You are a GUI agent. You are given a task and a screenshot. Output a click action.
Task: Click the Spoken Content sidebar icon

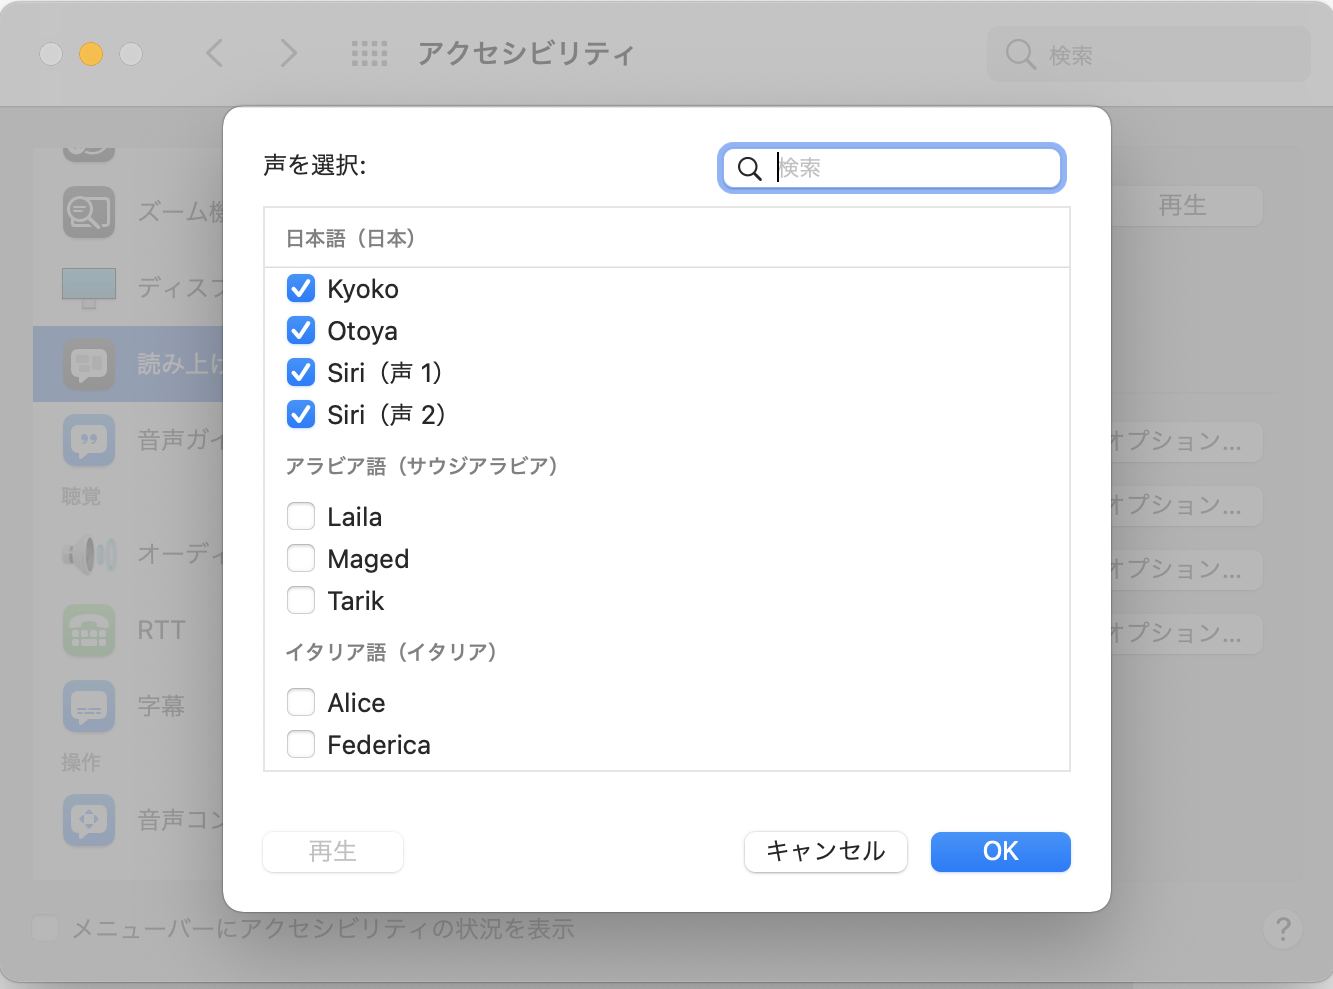[89, 364]
